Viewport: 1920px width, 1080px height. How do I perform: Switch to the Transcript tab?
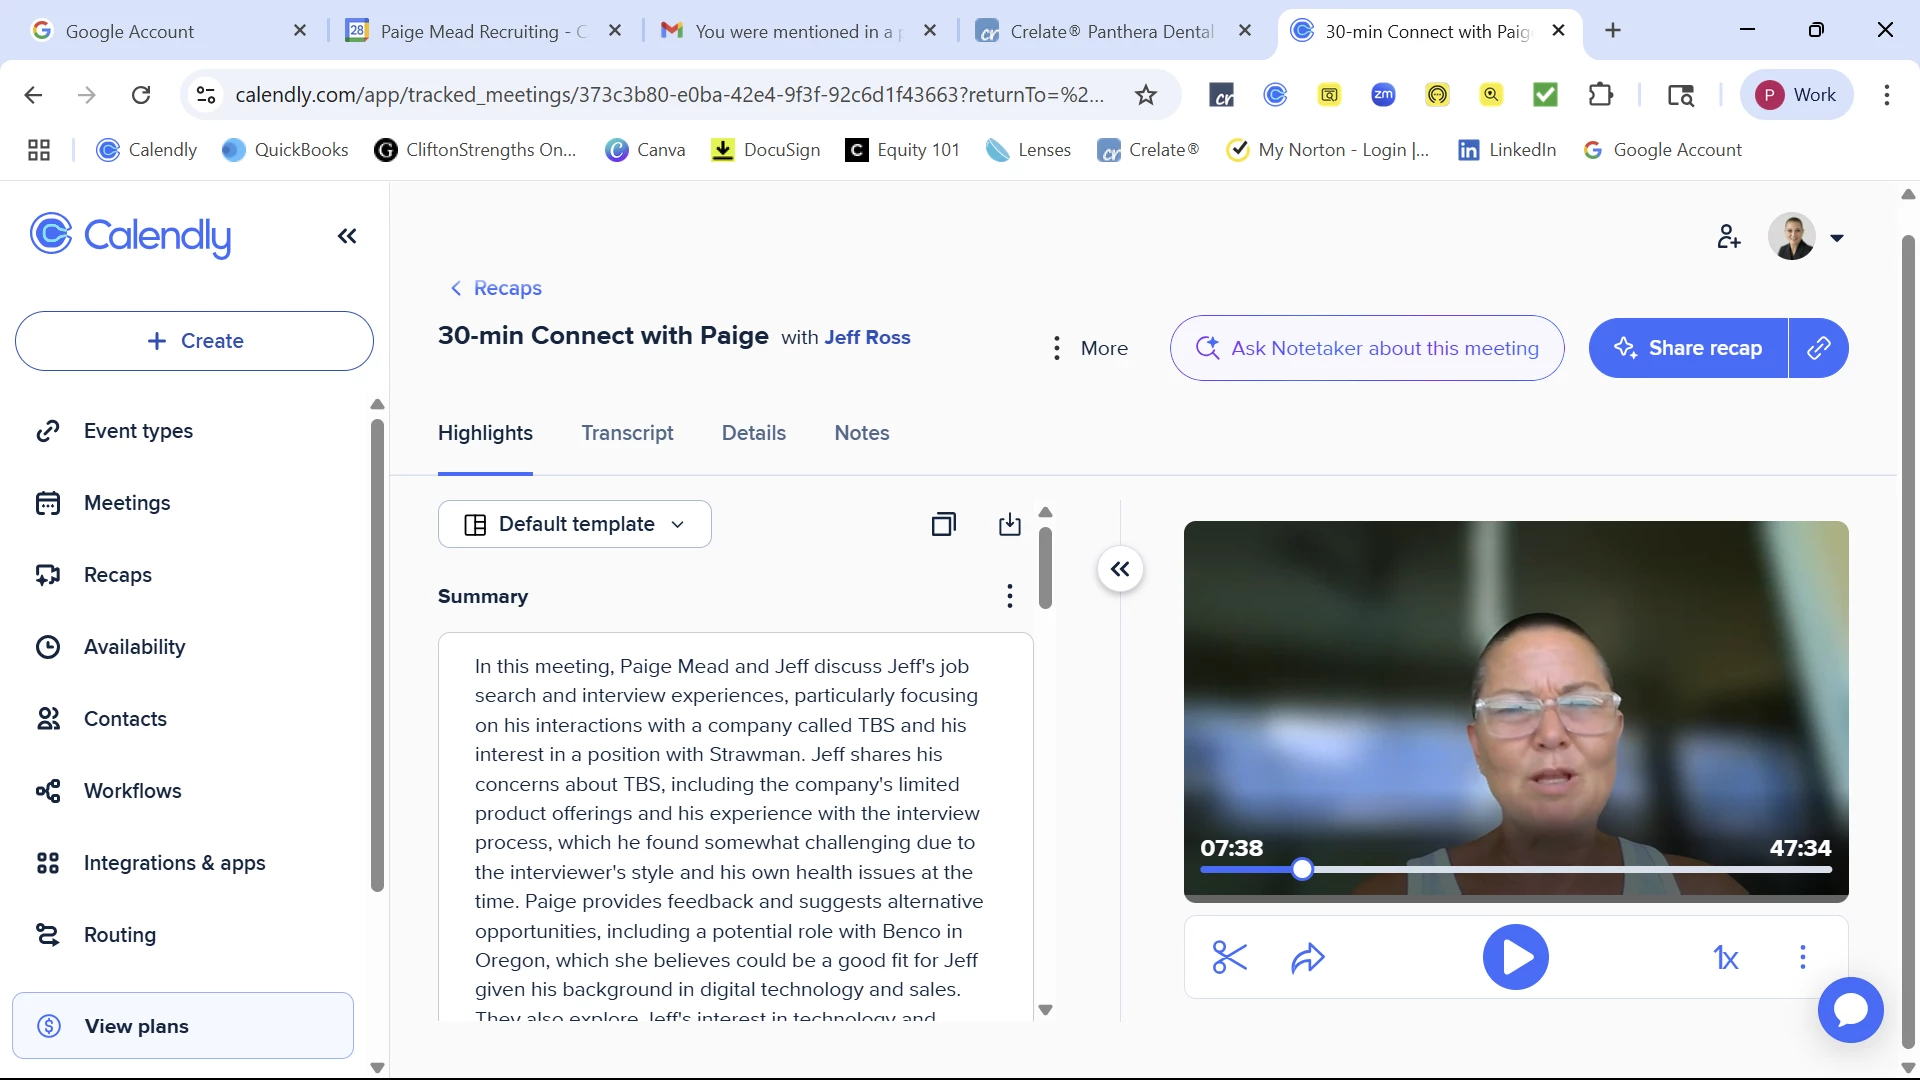point(627,433)
